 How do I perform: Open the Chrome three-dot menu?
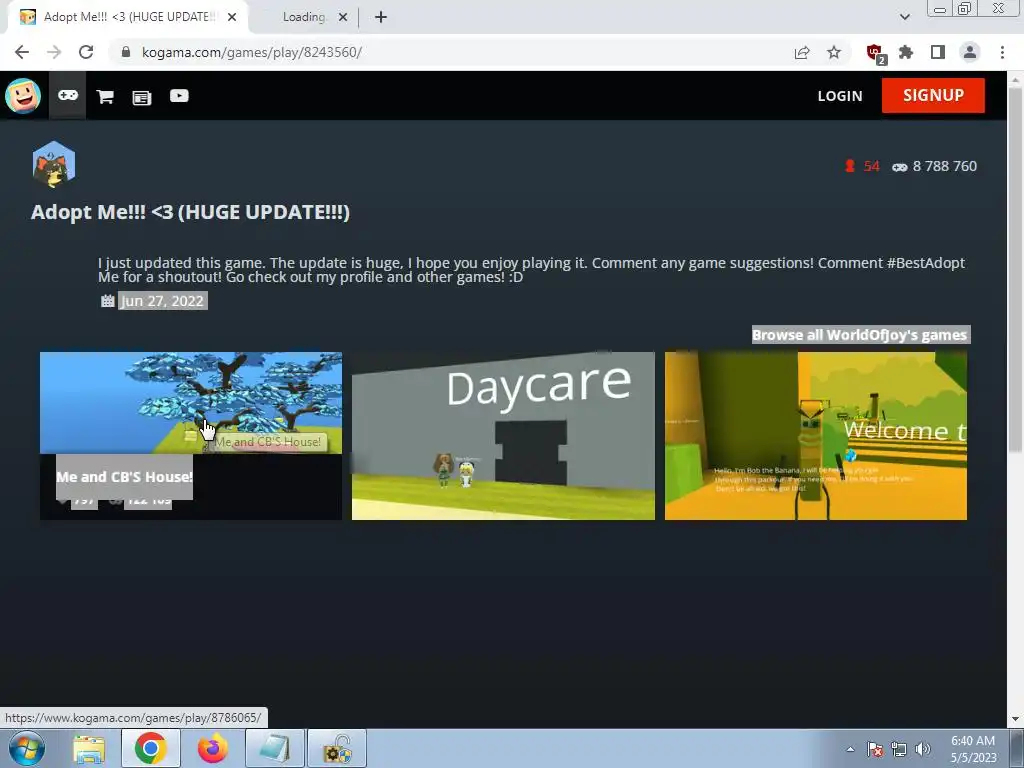[1002, 52]
